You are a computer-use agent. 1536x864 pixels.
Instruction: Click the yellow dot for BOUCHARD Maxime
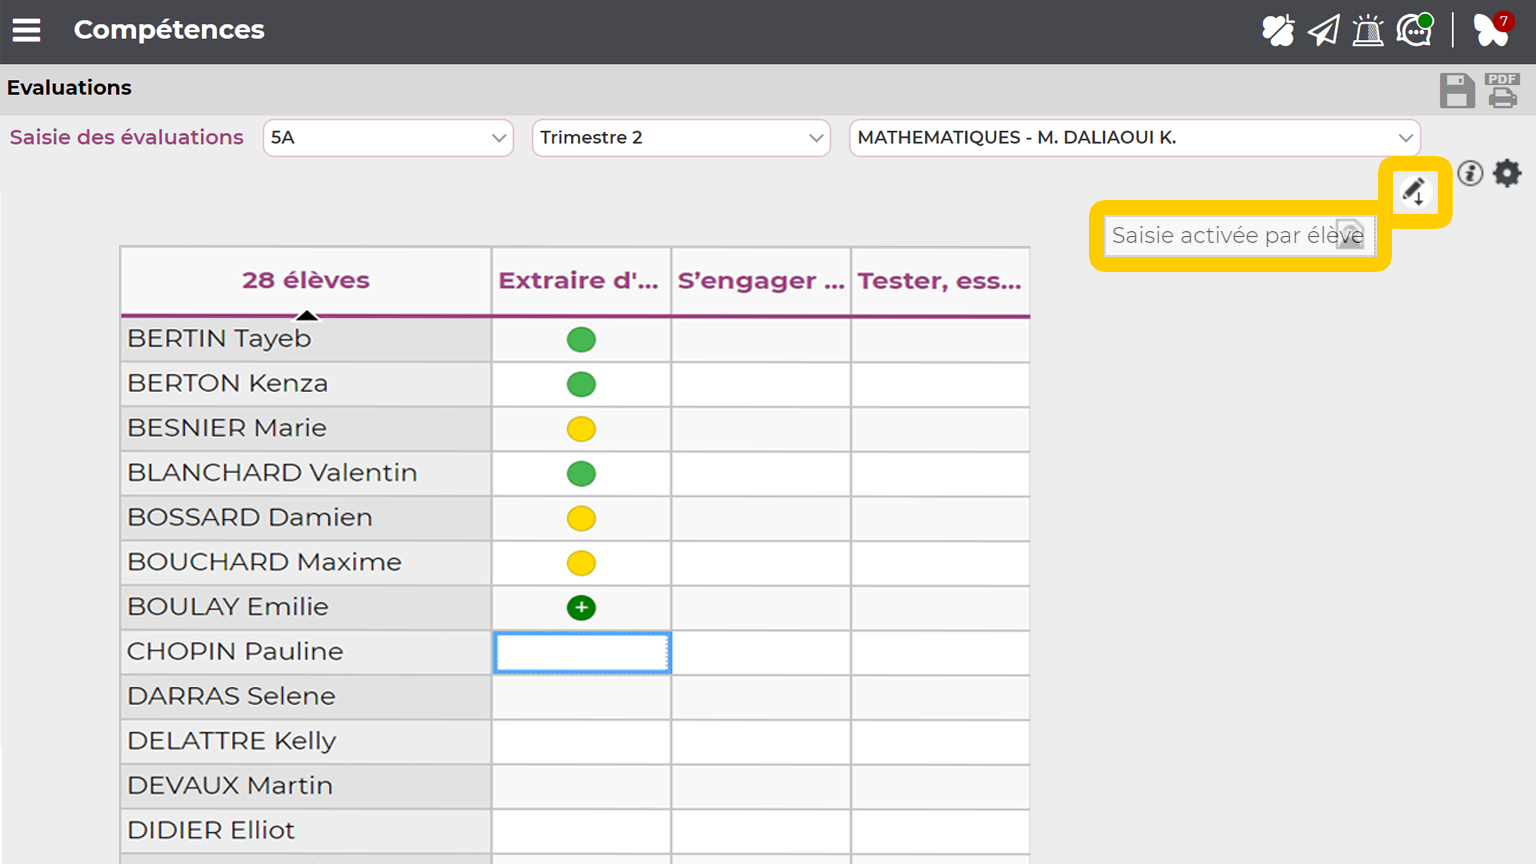coord(581,563)
